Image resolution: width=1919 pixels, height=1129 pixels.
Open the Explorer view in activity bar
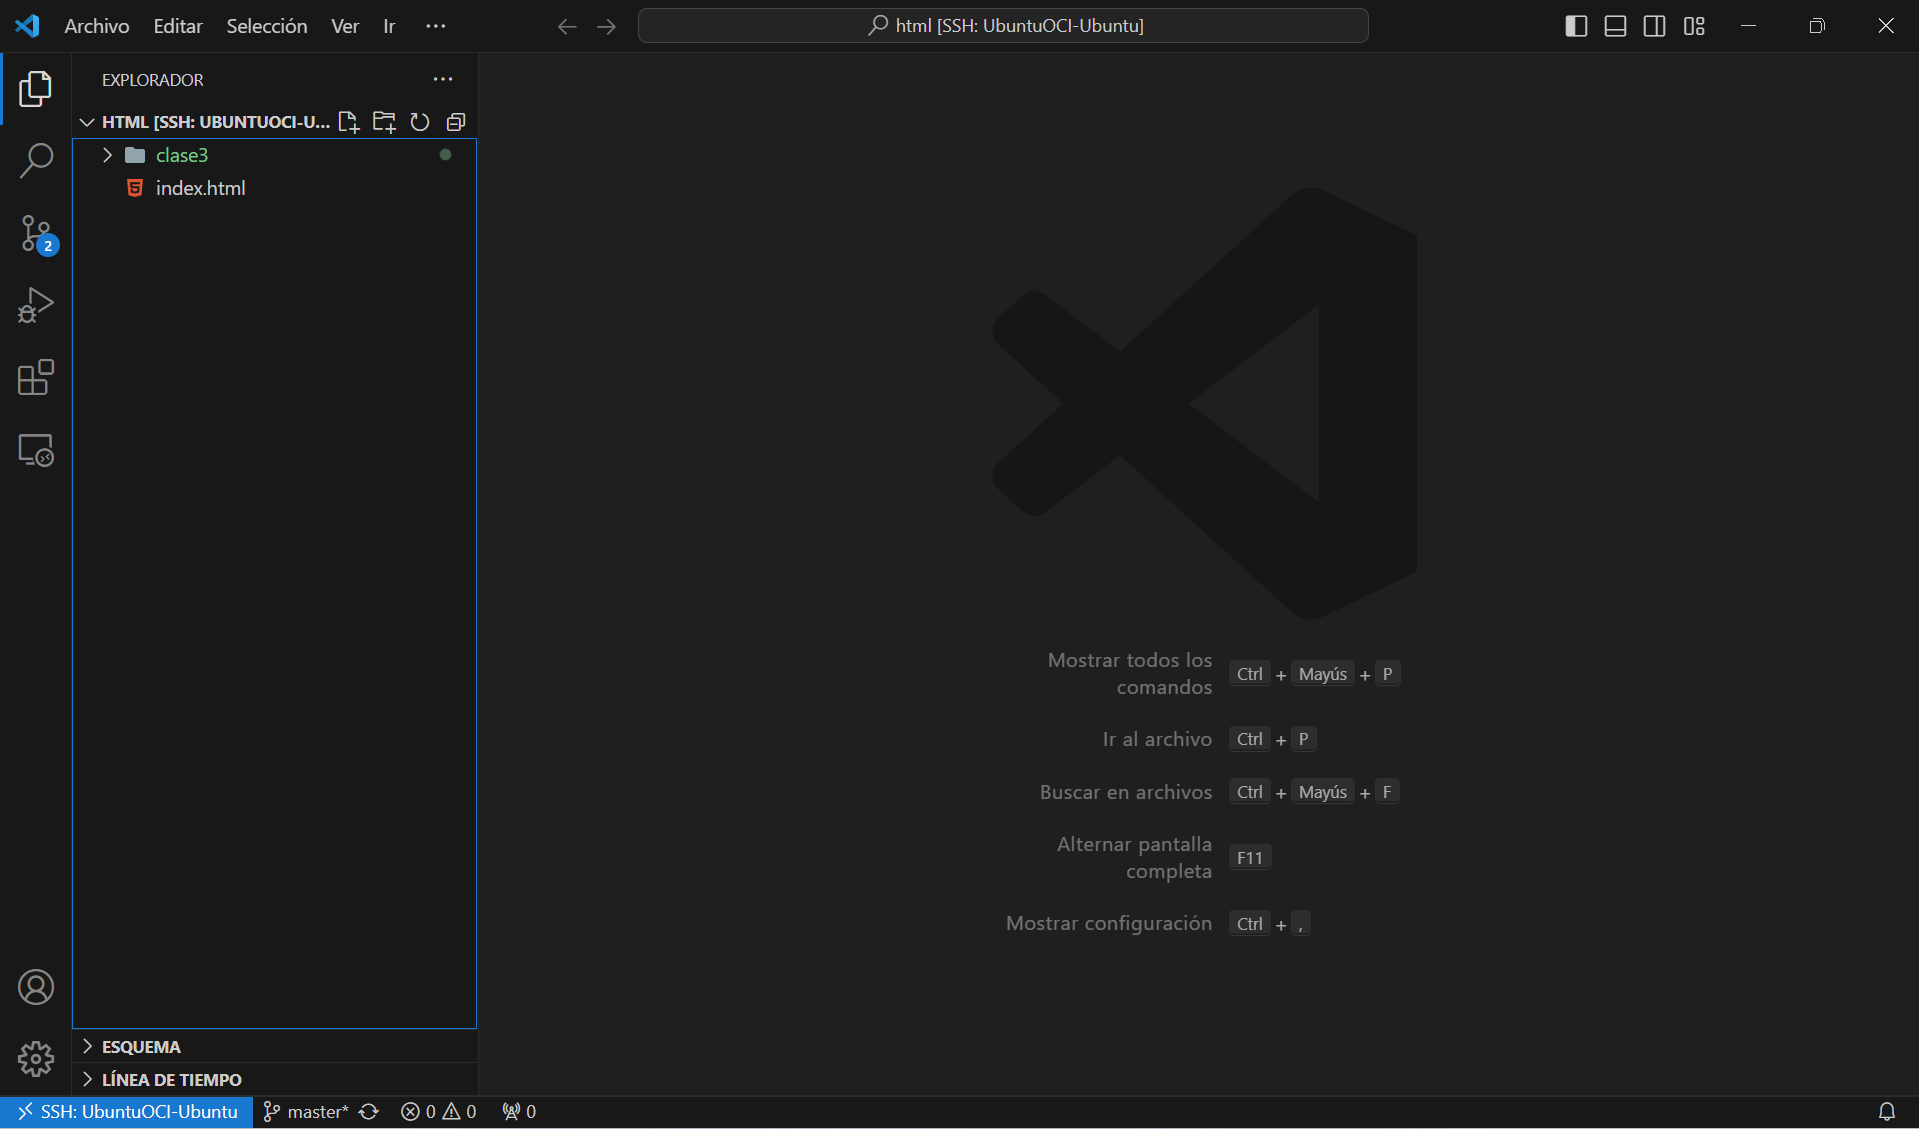tap(36, 89)
